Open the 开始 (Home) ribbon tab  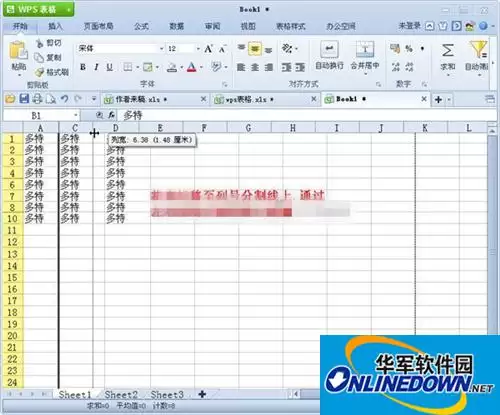click(20, 26)
